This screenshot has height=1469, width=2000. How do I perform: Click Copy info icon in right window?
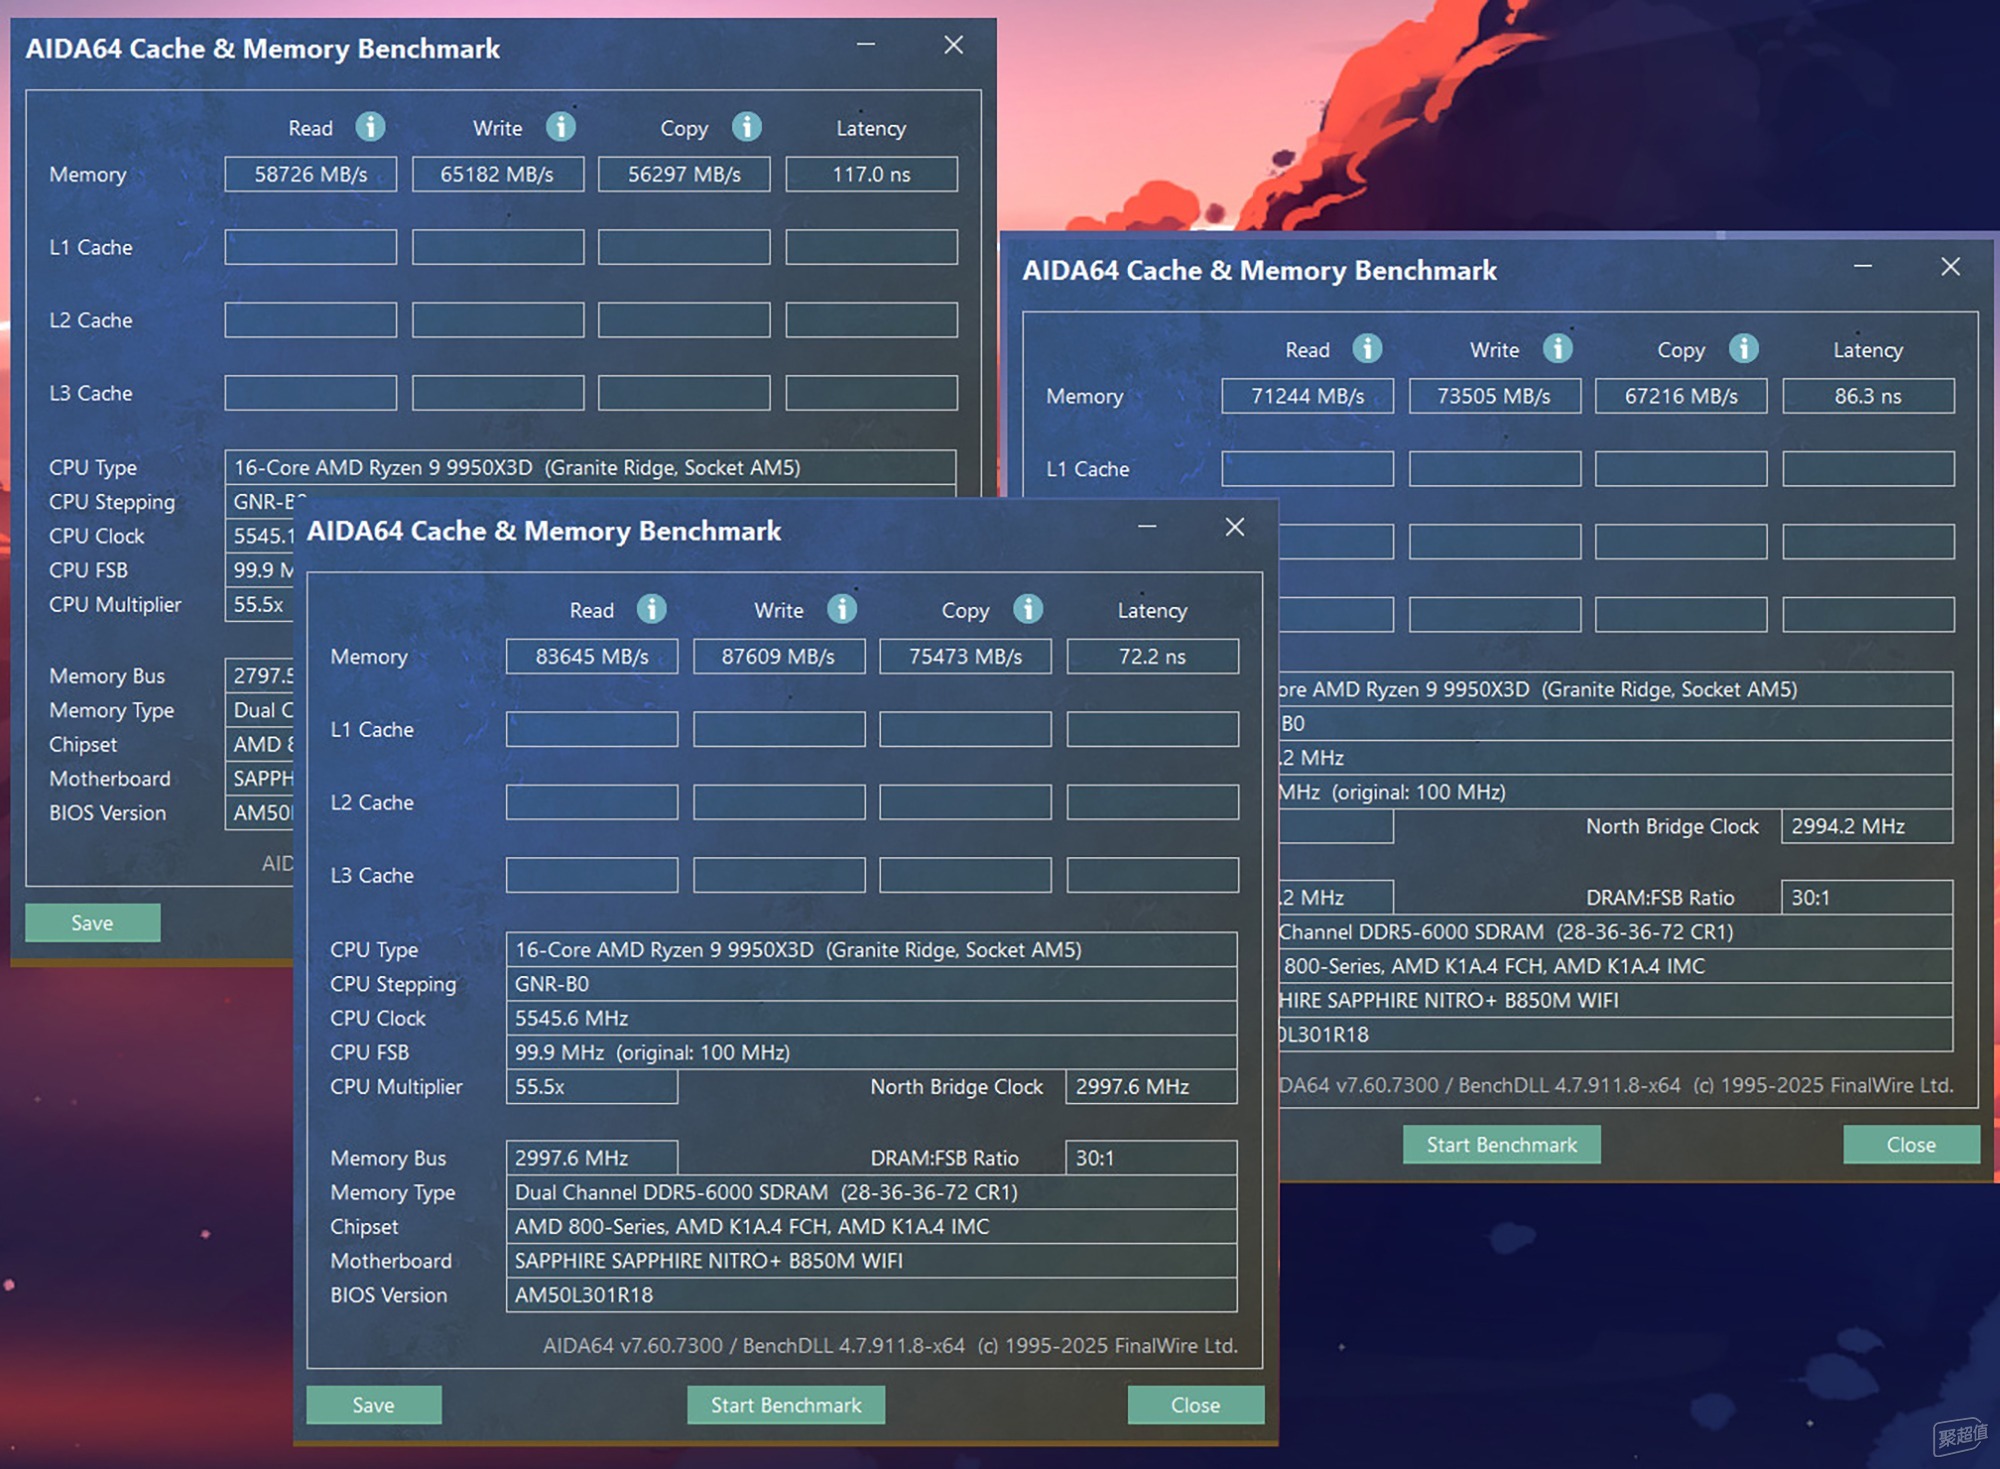pos(1743,349)
